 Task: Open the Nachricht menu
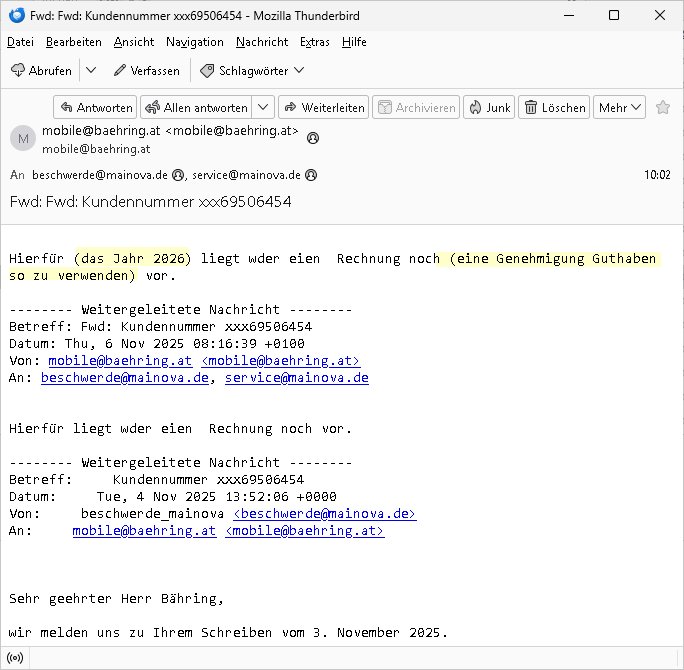tap(262, 42)
